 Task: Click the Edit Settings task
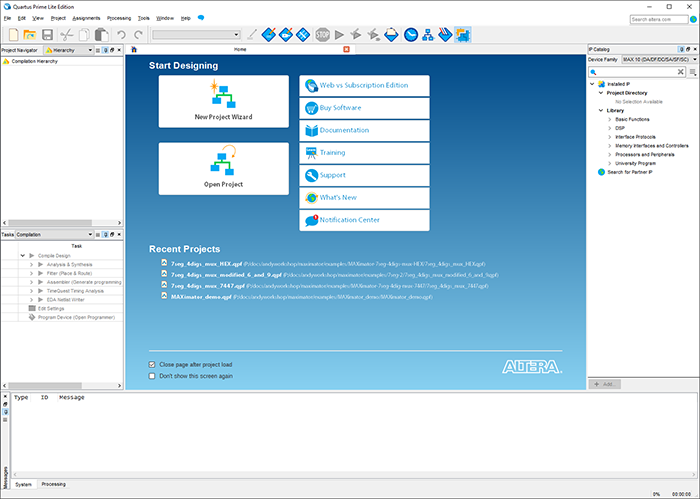51,308
